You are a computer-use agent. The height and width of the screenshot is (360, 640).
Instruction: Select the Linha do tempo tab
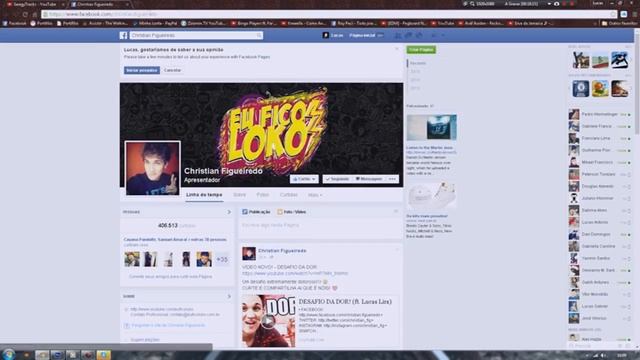[204, 195]
